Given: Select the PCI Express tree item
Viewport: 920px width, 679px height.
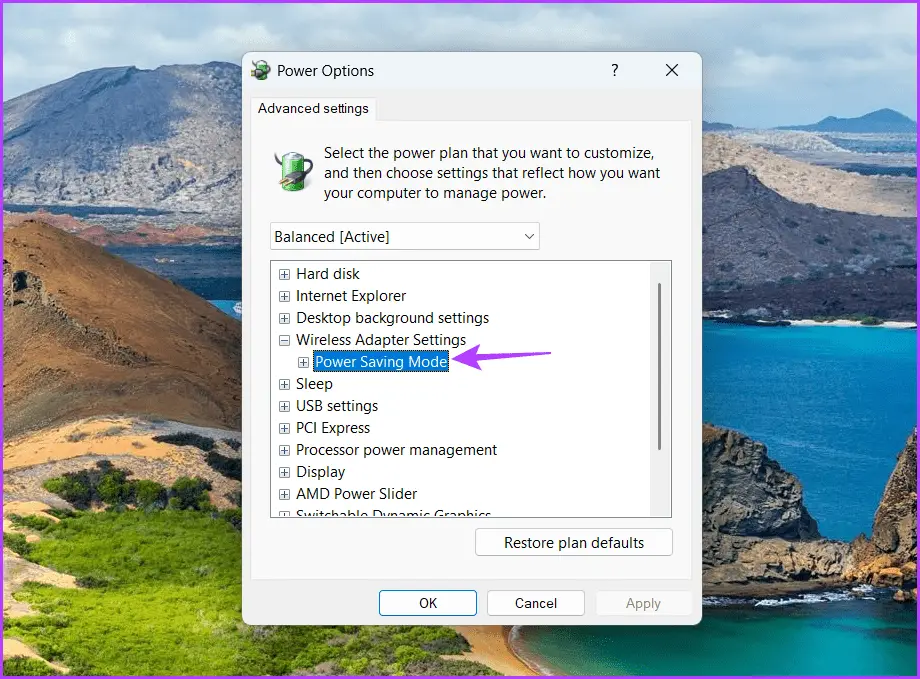Looking at the screenshot, I should pyautogui.click(x=333, y=428).
